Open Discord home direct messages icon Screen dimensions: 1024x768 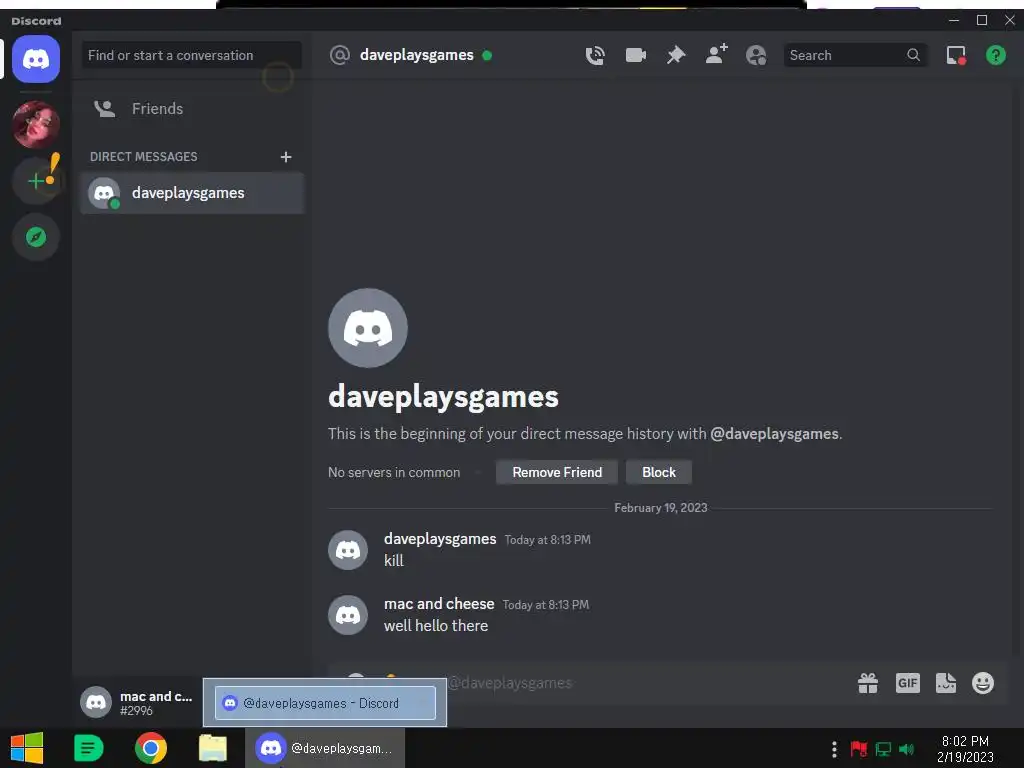(x=36, y=59)
